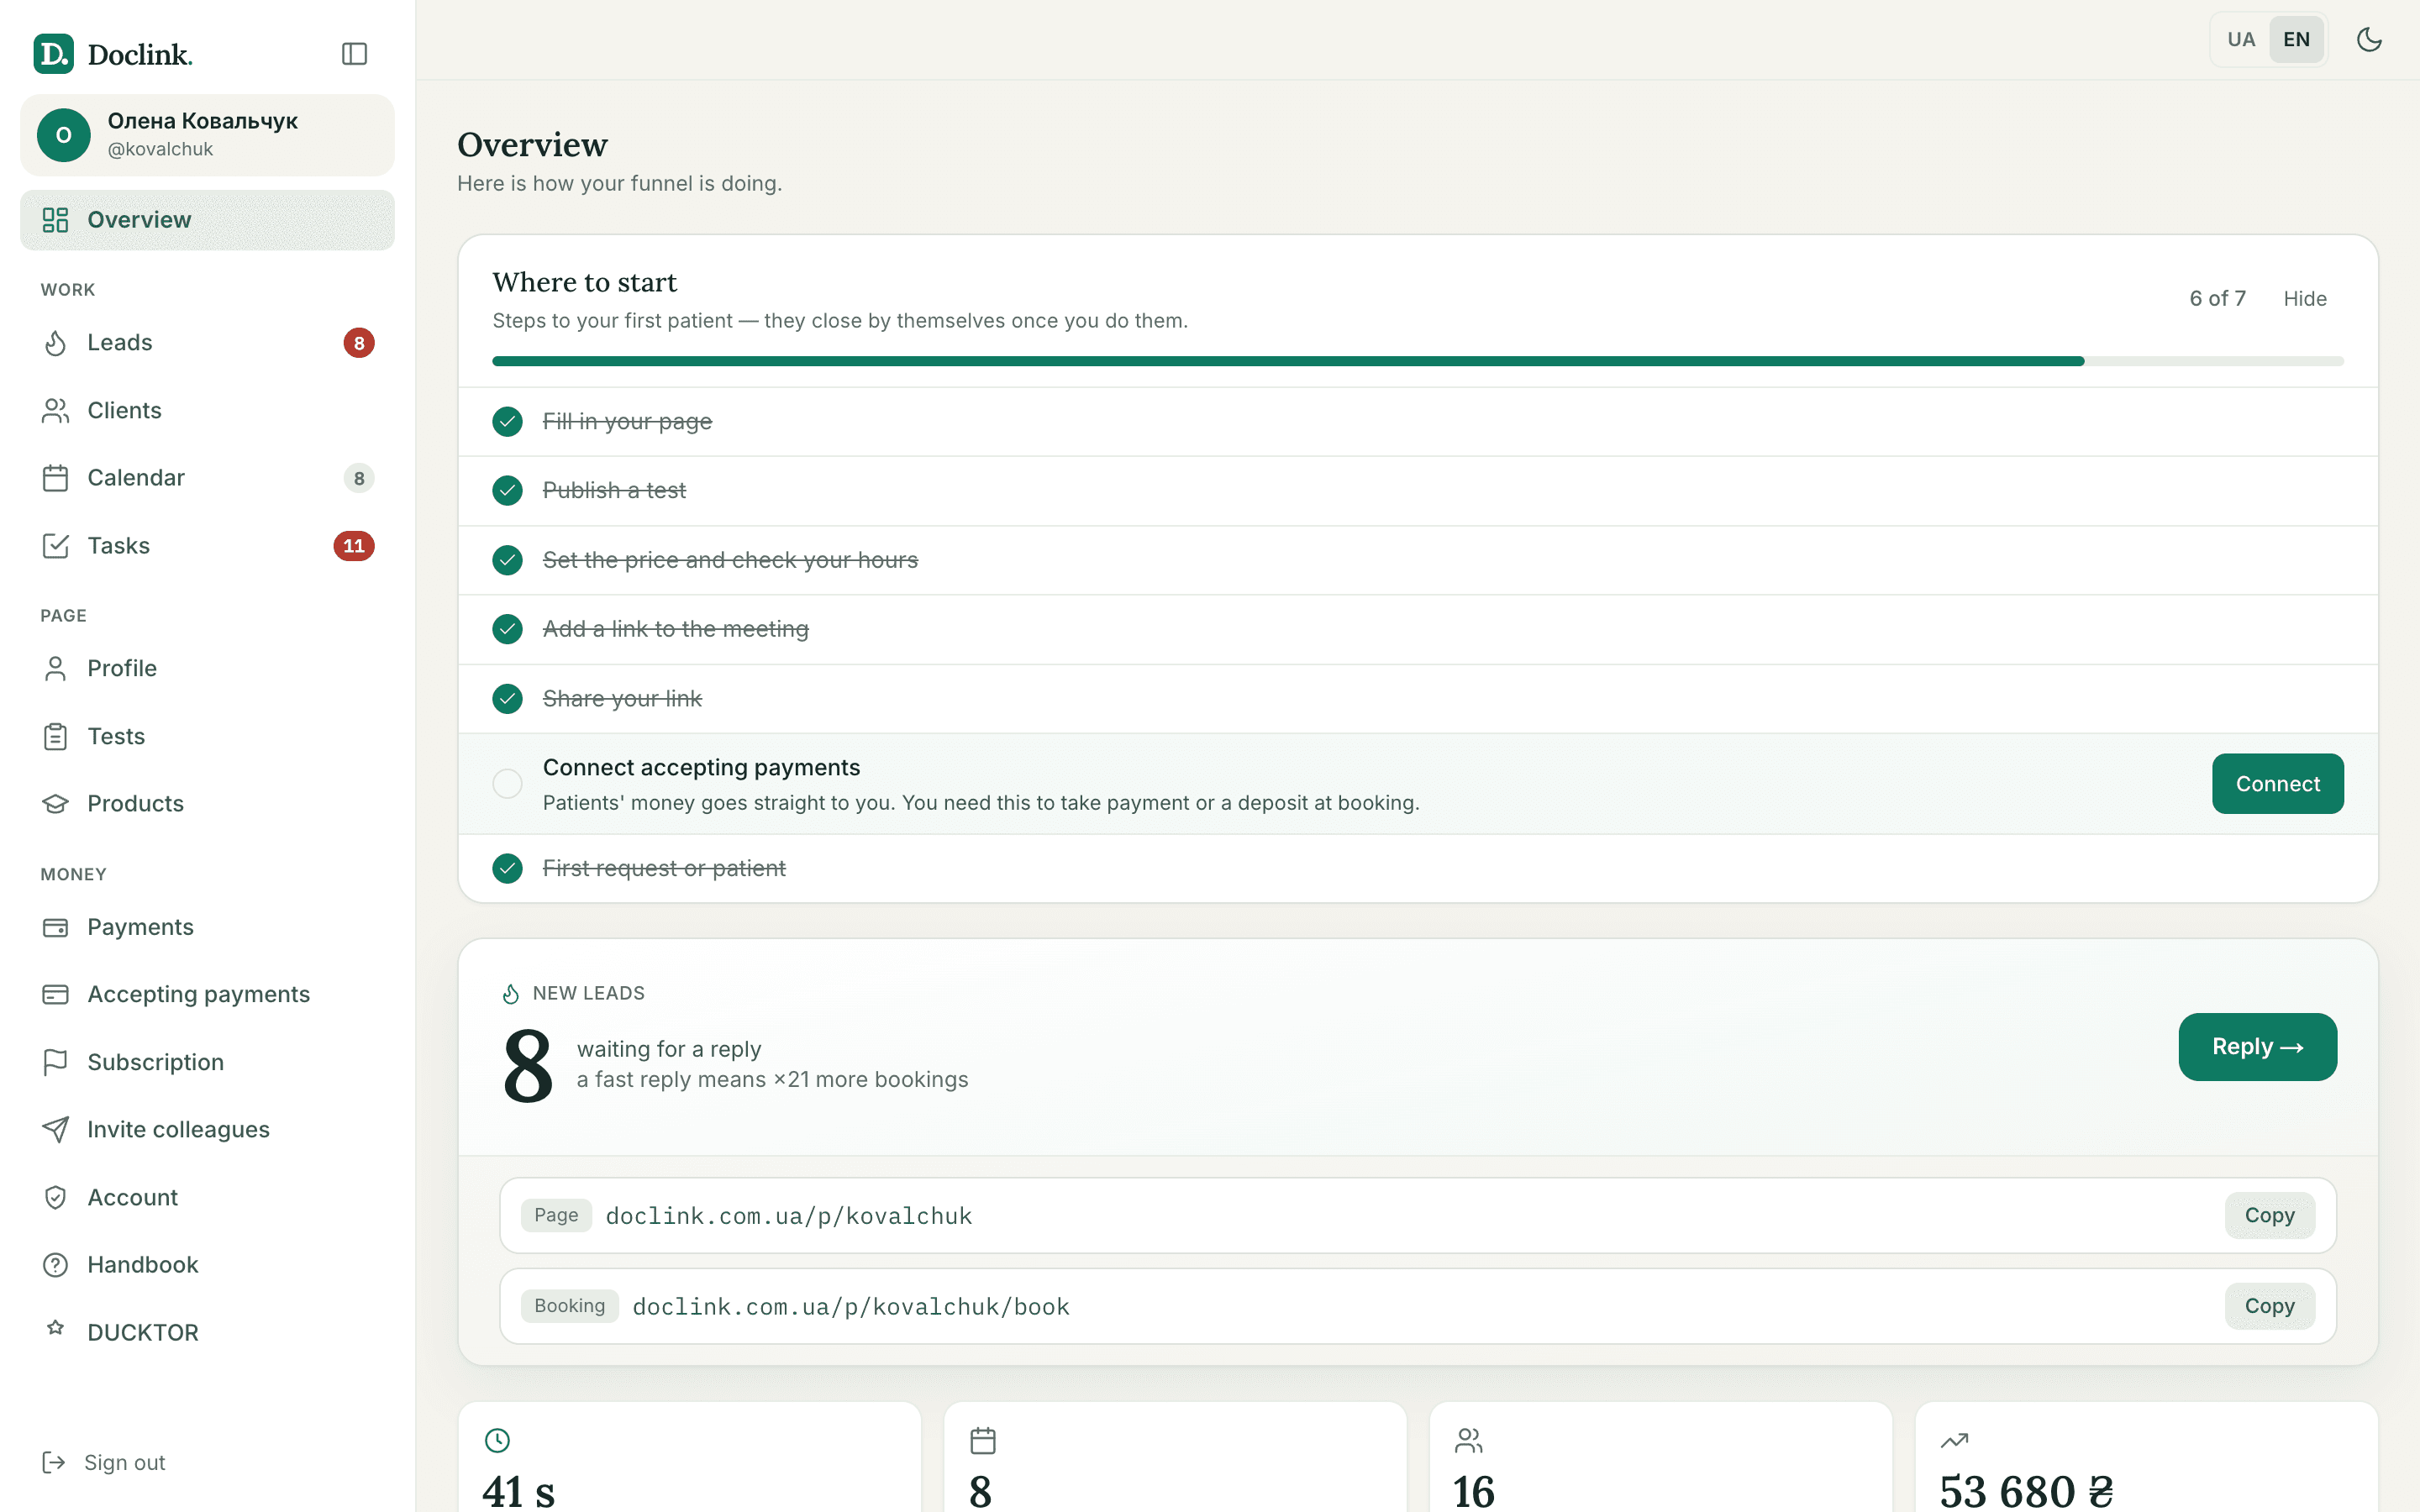Screen dimensions: 2420x1512
Task: Toggle the 'Fill in your page' checkmark
Action: pyautogui.click(x=507, y=422)
